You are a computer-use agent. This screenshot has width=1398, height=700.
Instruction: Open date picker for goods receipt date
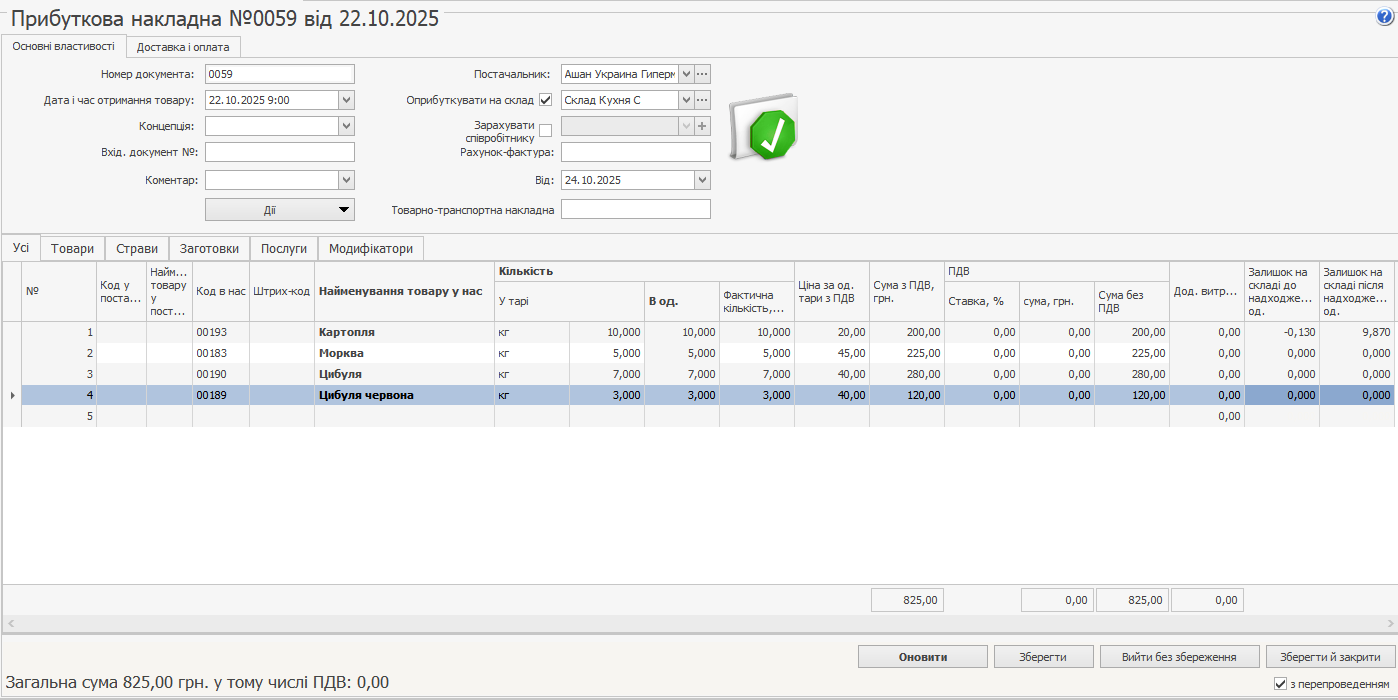click(x=346, y=100)
